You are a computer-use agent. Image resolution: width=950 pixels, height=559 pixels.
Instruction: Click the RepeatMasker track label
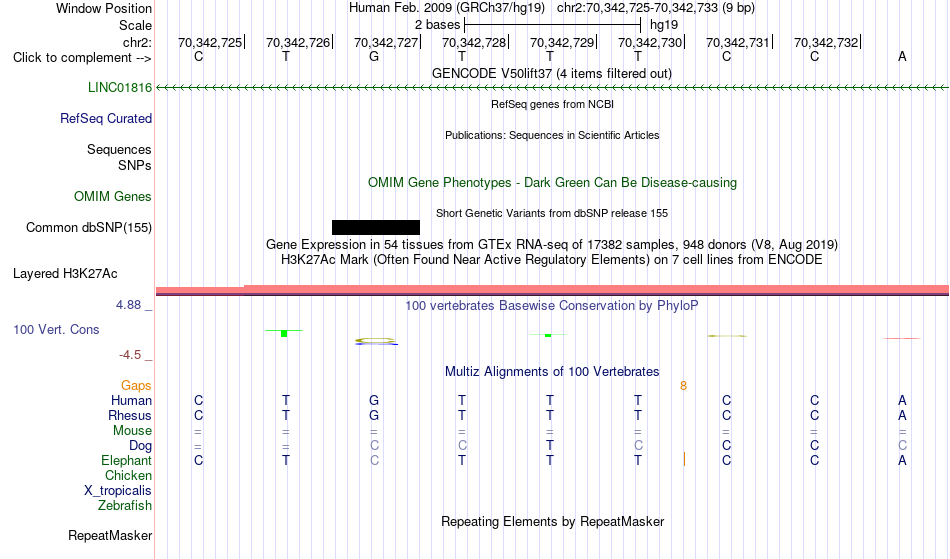(110, 535)
